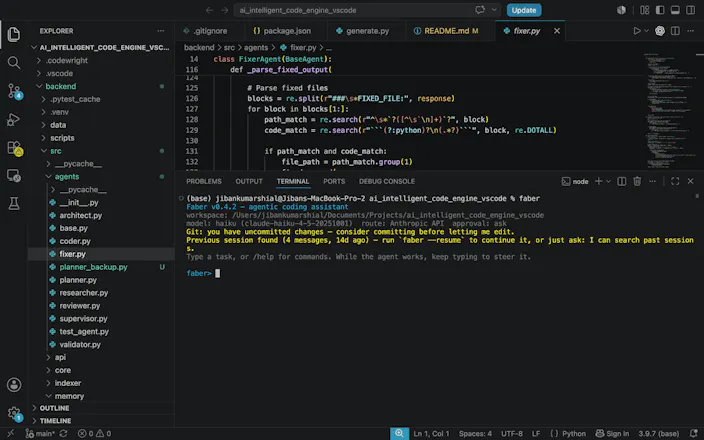Click Sign In in status bar
The height and width of the screenshot is (440, 704).
pos(612,434)
